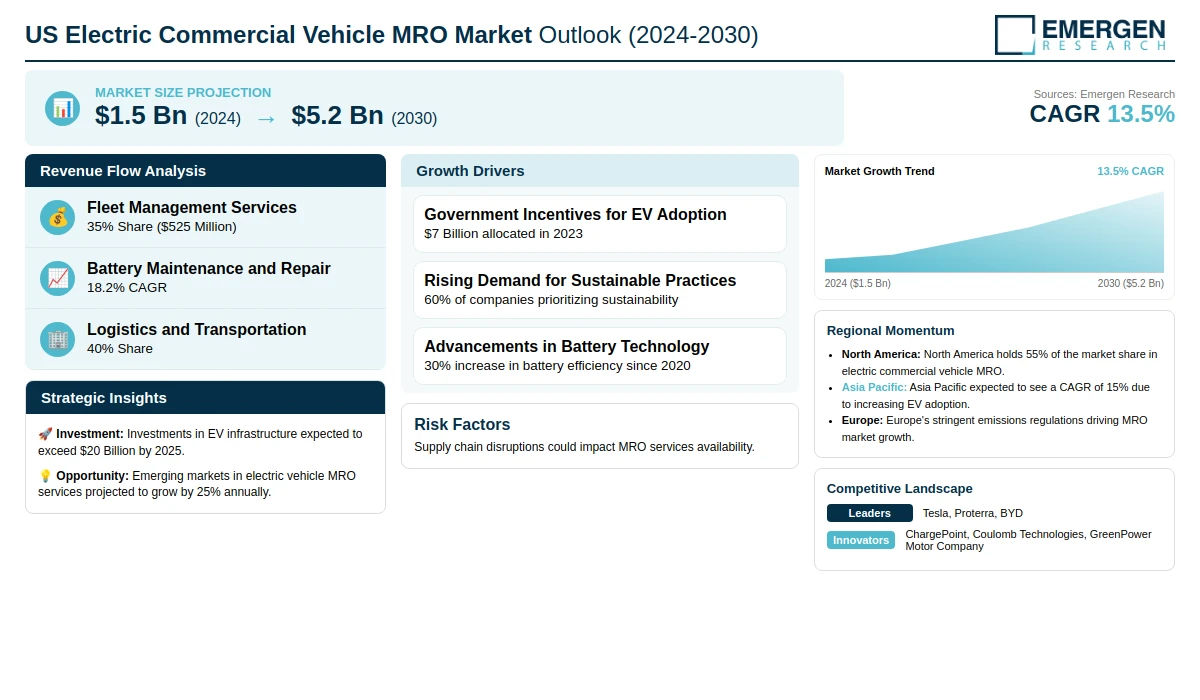Click the market size bar chart icon
The width and height of the screenshot is (1200, 700).
[x=62, y=108]
